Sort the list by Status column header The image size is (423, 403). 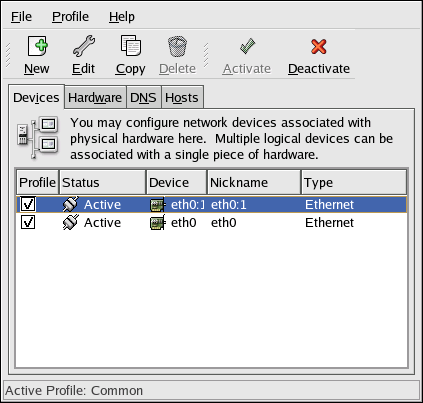coord(102,182)
